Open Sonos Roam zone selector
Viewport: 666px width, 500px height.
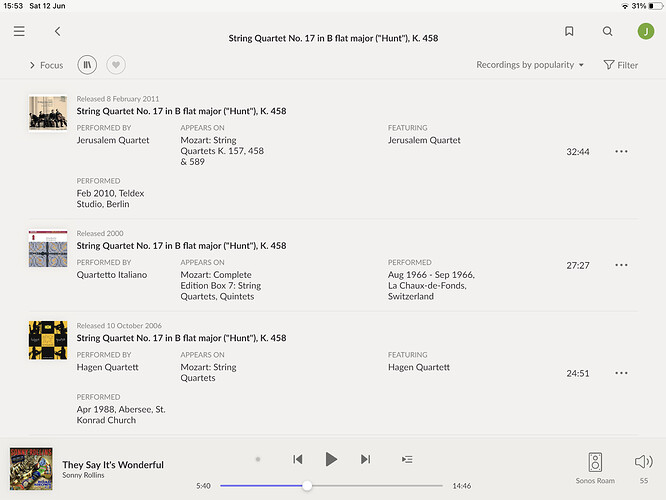(x=595, y=468)
